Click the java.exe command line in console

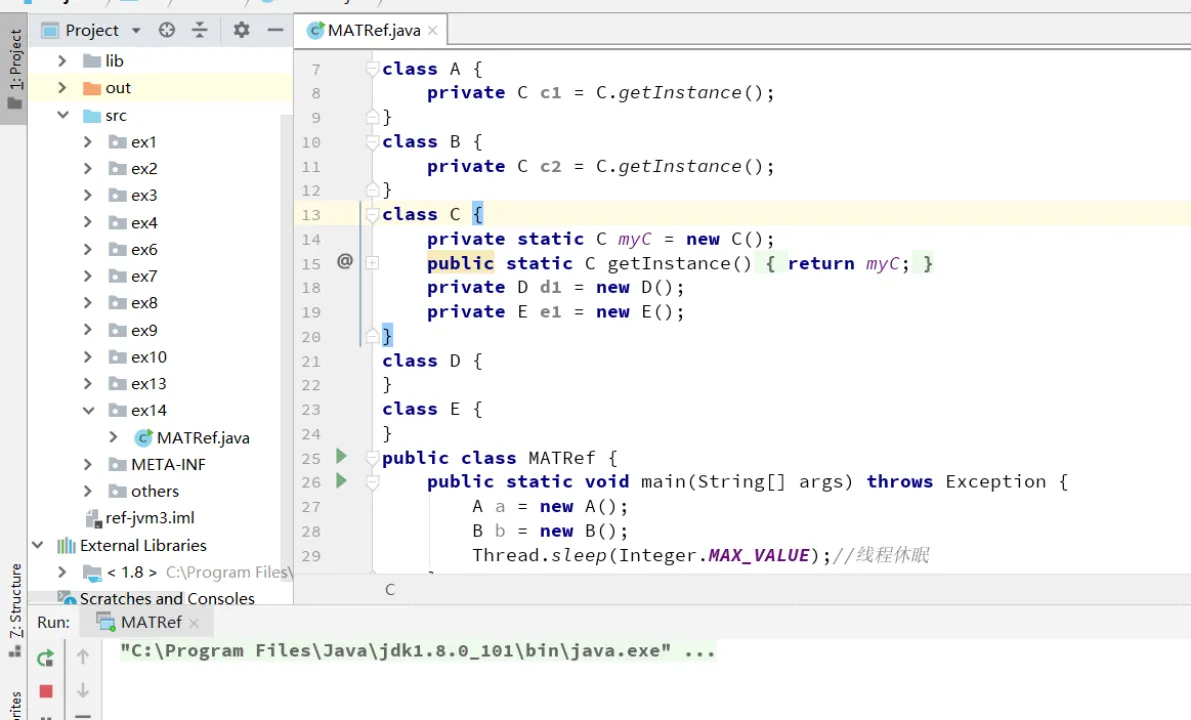click(x=418, y=651)
